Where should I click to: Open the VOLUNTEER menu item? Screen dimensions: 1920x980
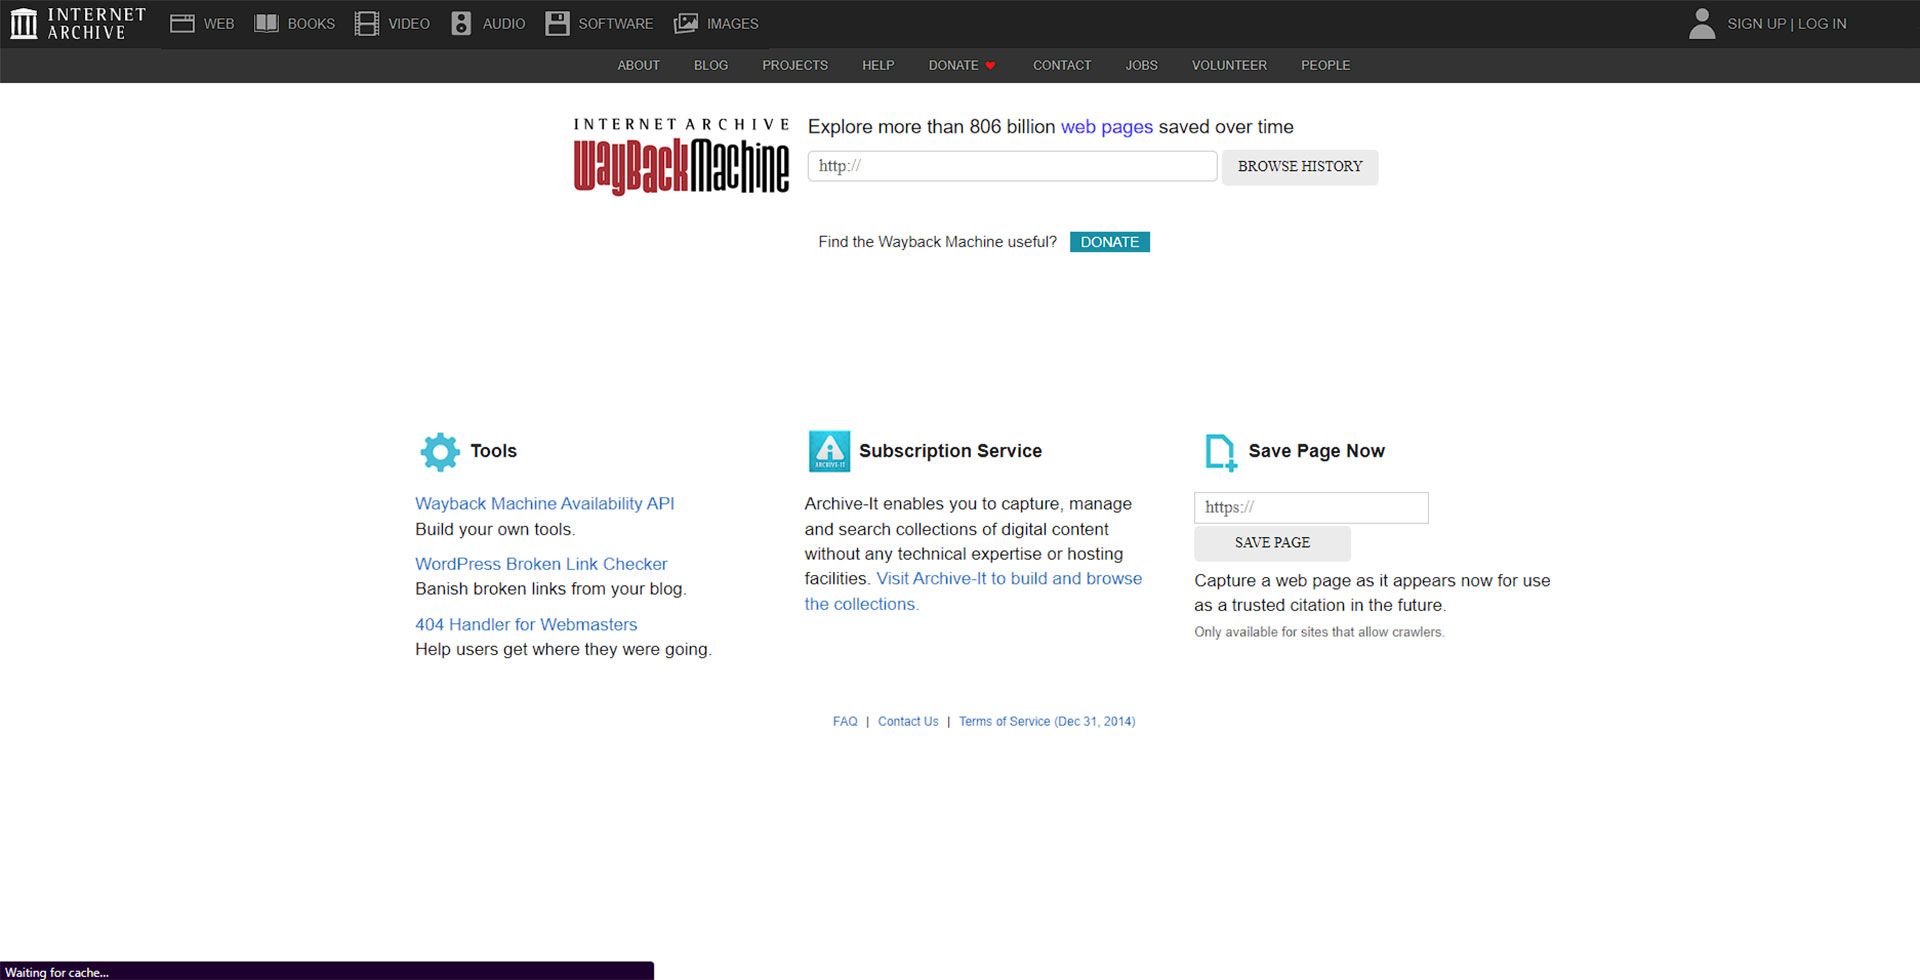(x=1229, y=65)
